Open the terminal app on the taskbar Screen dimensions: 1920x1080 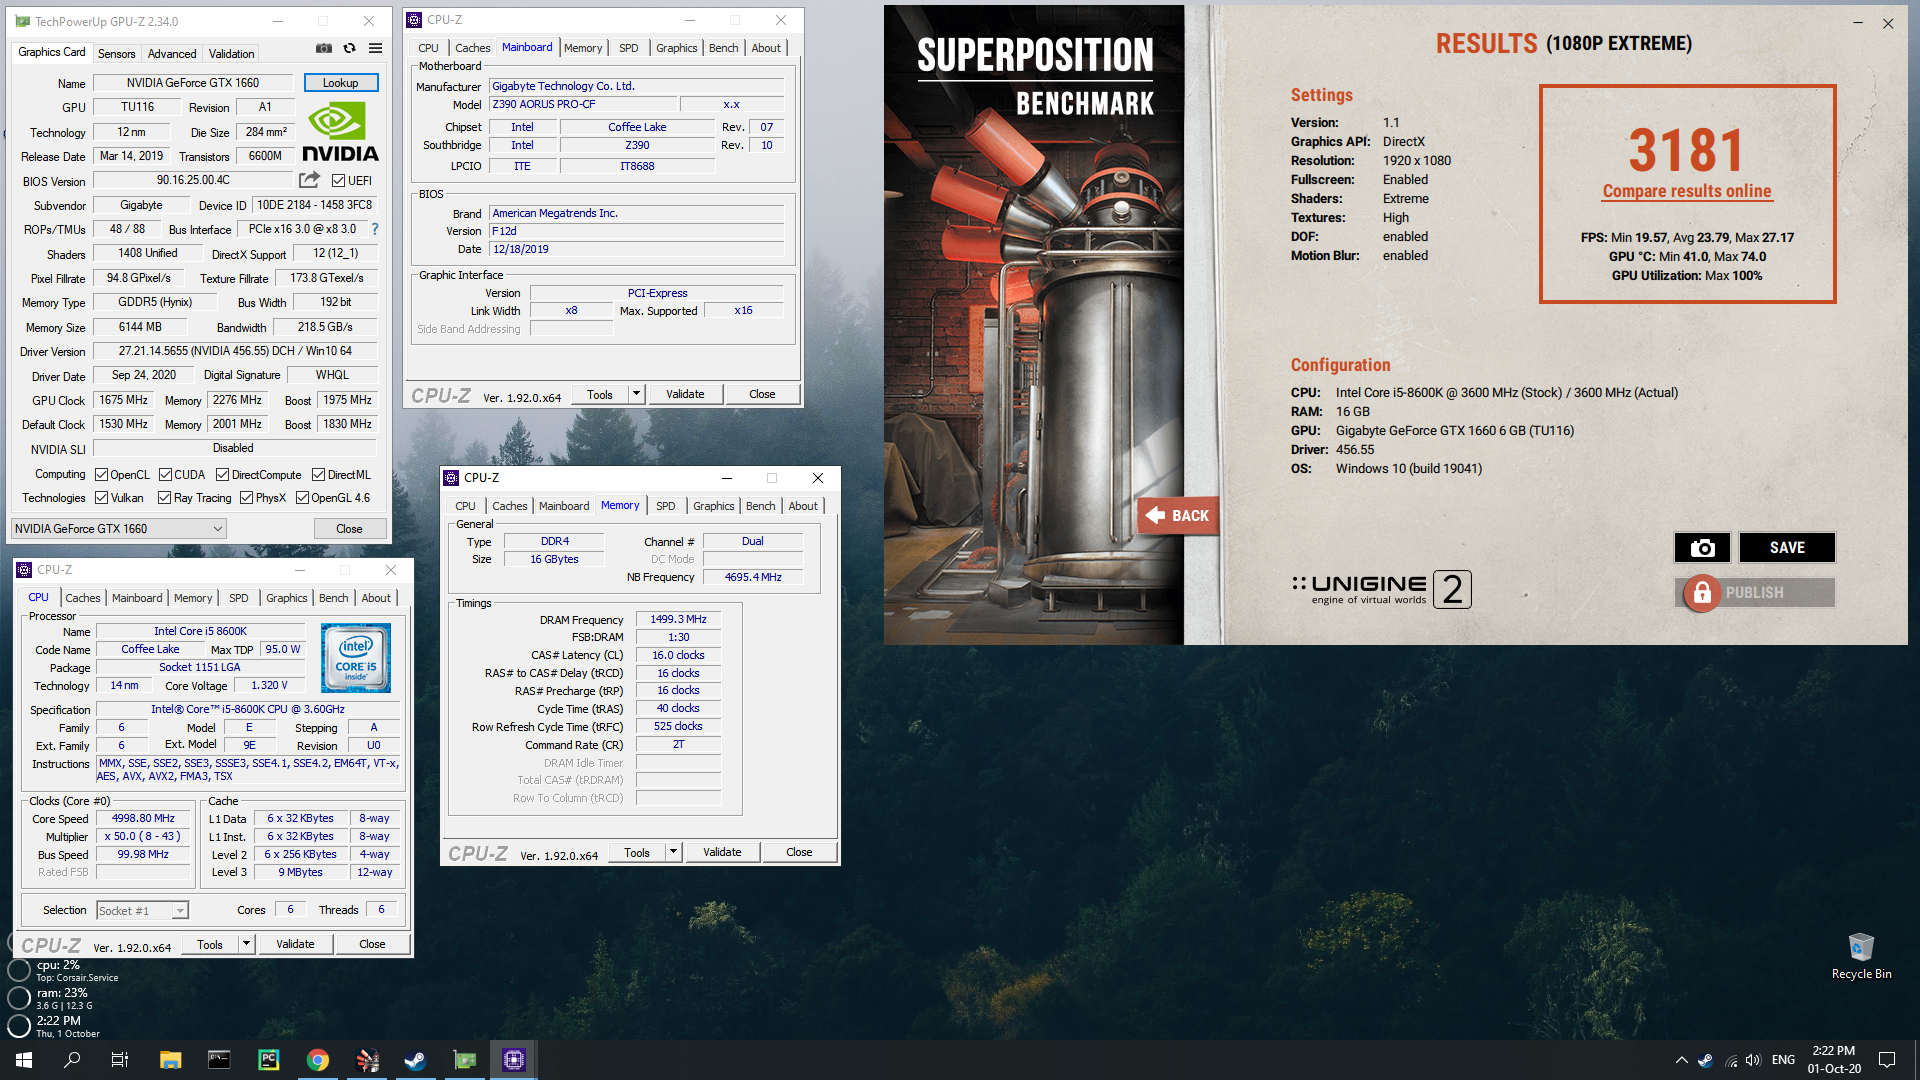click(x=219, y=1060)
